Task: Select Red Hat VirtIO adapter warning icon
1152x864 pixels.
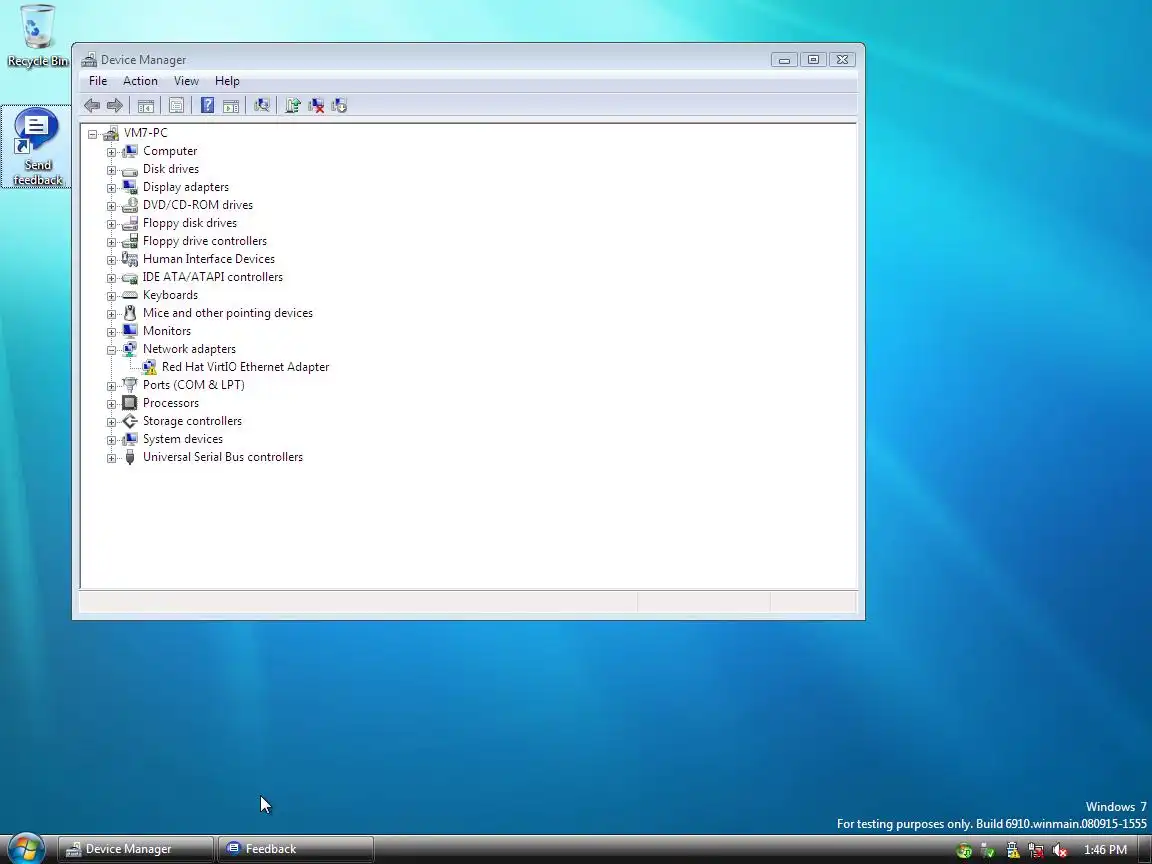Action: point(149,367)
